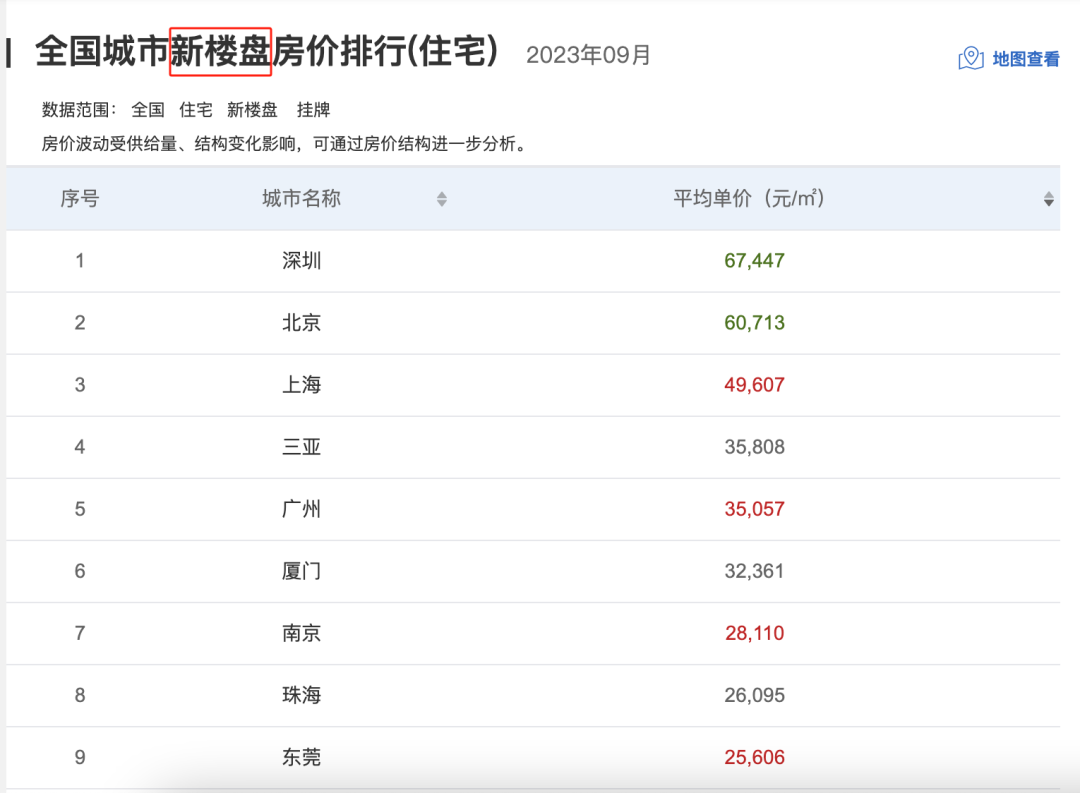Image resolution: width=1080 pixels, height=793 pixels.
Task: Toggle ascending sort for the city name column
Action: click(x=440, y=199)
